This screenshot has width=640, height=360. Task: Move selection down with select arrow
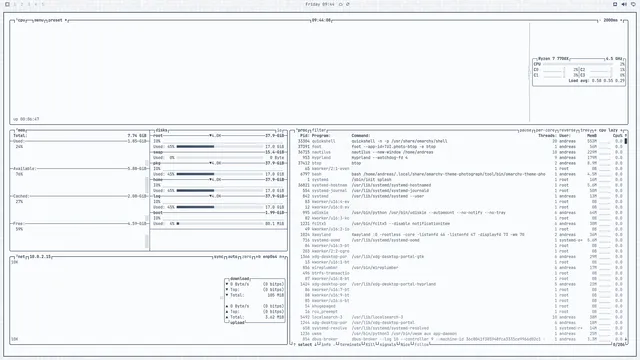point(315,344)
